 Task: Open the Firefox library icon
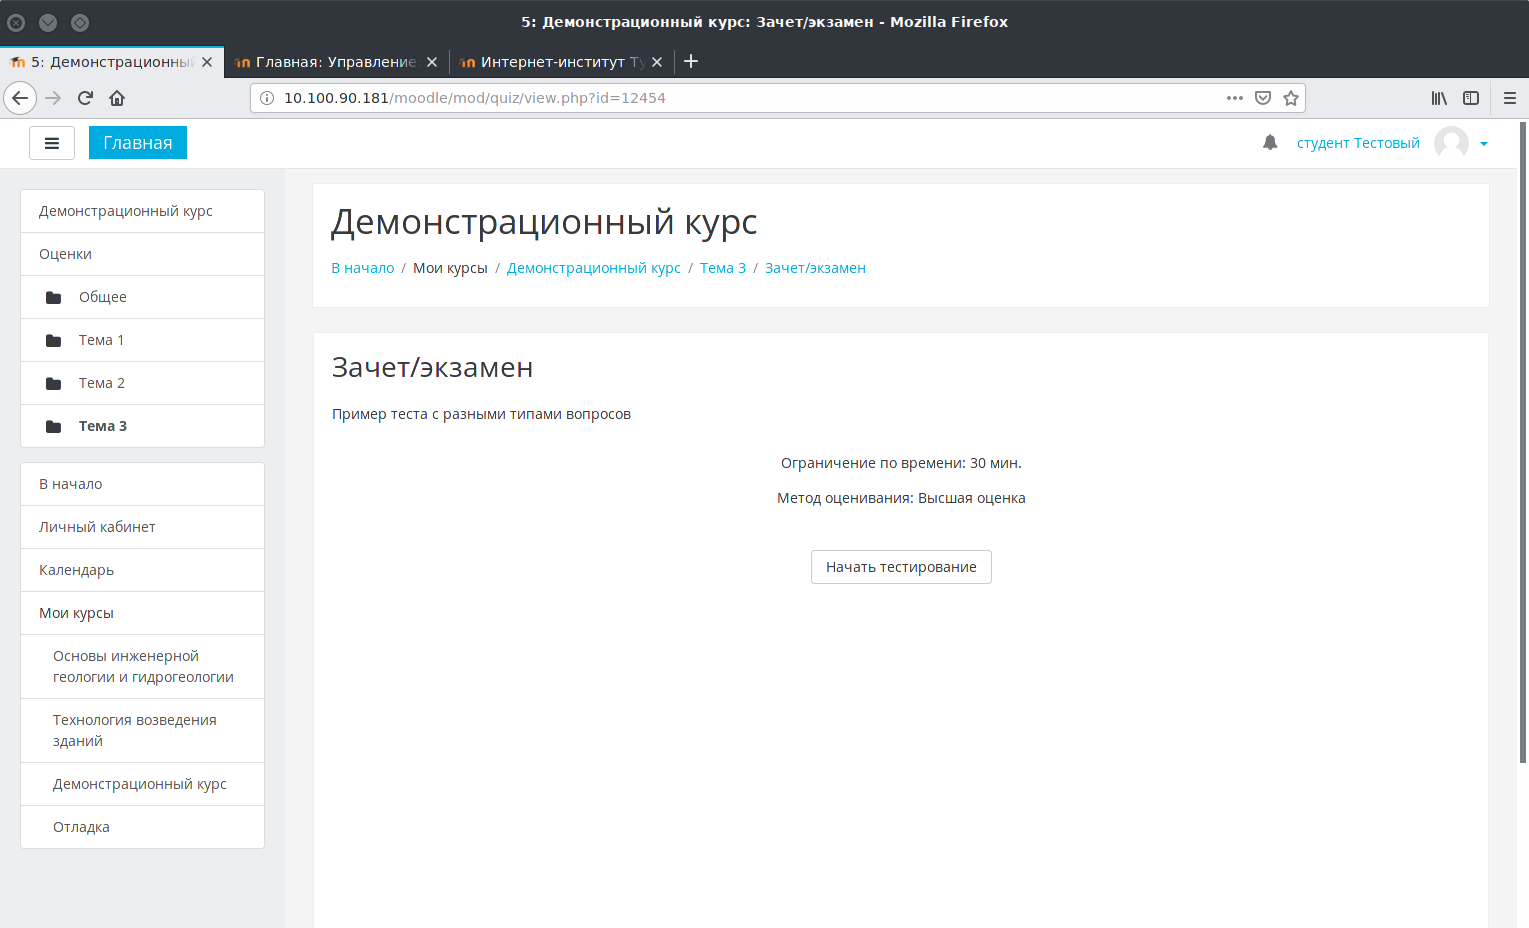1439,98
